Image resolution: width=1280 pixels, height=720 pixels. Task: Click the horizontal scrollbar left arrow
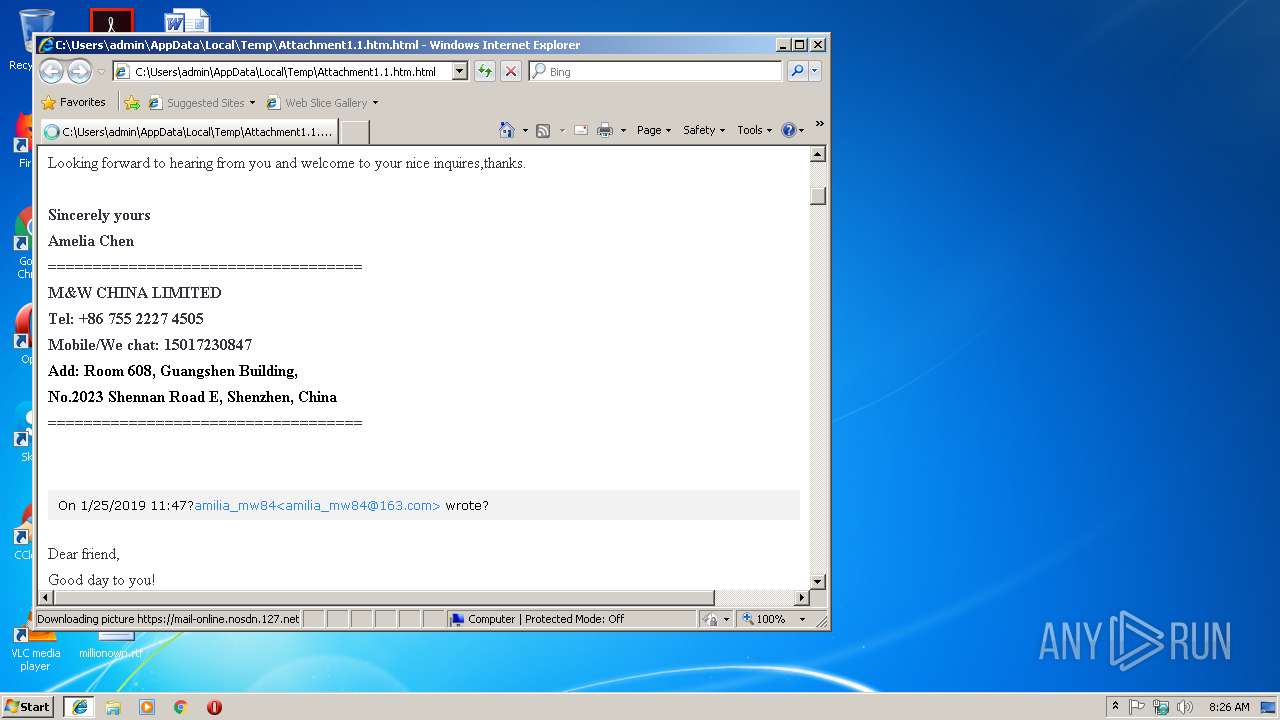coord(45,598)
